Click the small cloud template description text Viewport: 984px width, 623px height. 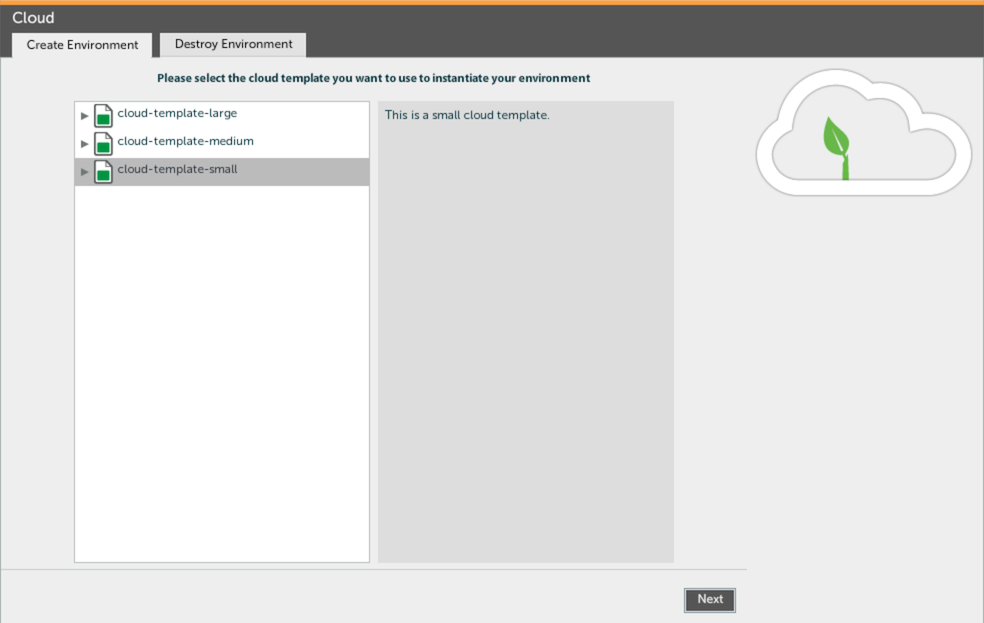tap(467, 115)
